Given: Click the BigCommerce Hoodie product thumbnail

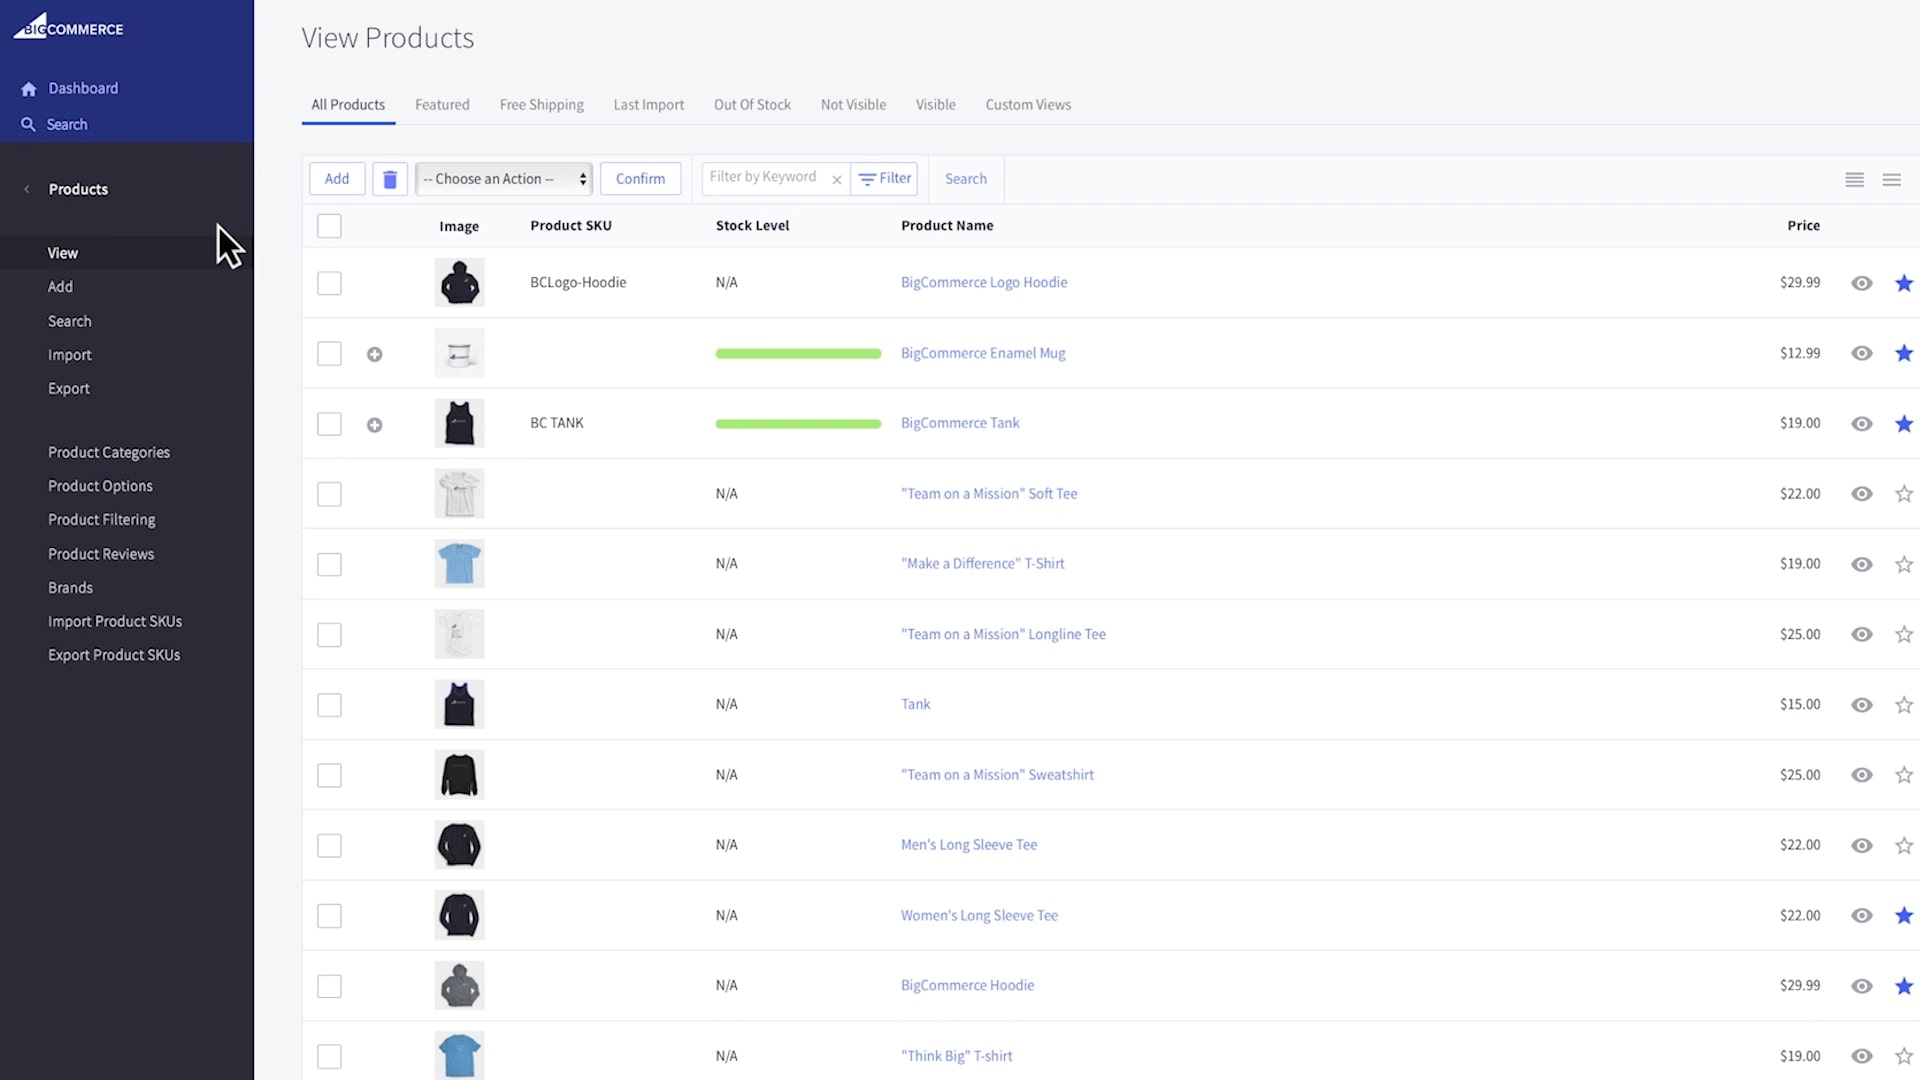Looking at the screenshot, I should pos(459,985).
